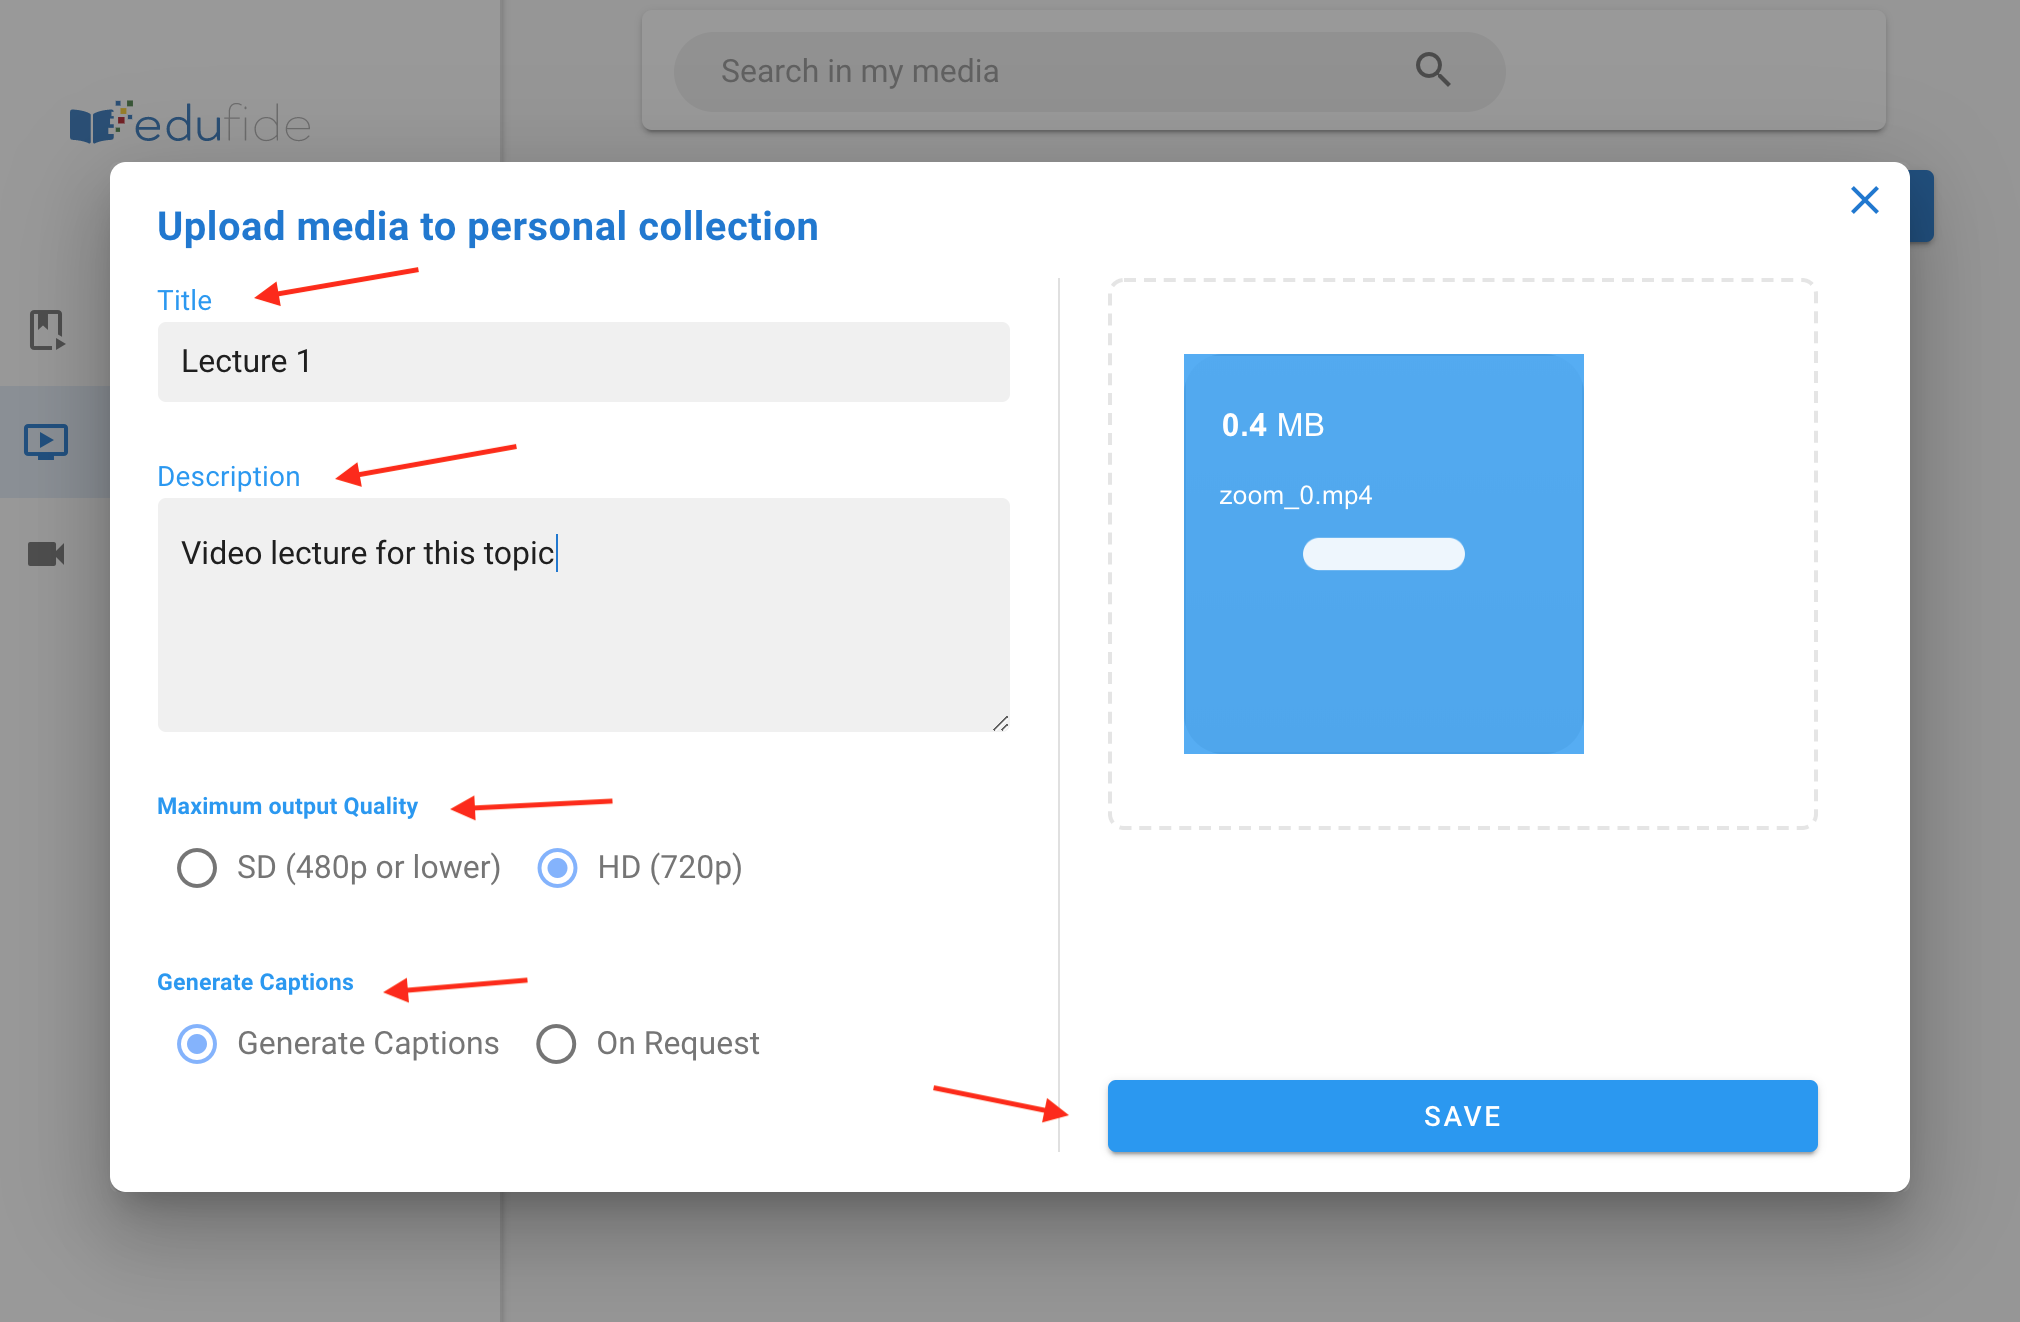This screenshot has height=1322, width=2020.
Task: Click inside the Description text area
Action: click(584, 615)
